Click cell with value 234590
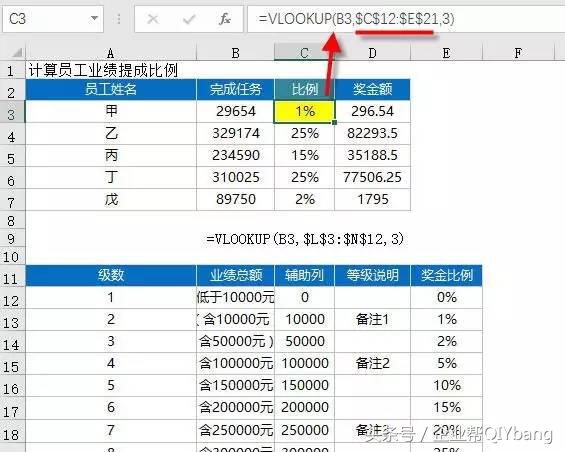This screenshot has width=565, height=452. (x=235, y=155)
